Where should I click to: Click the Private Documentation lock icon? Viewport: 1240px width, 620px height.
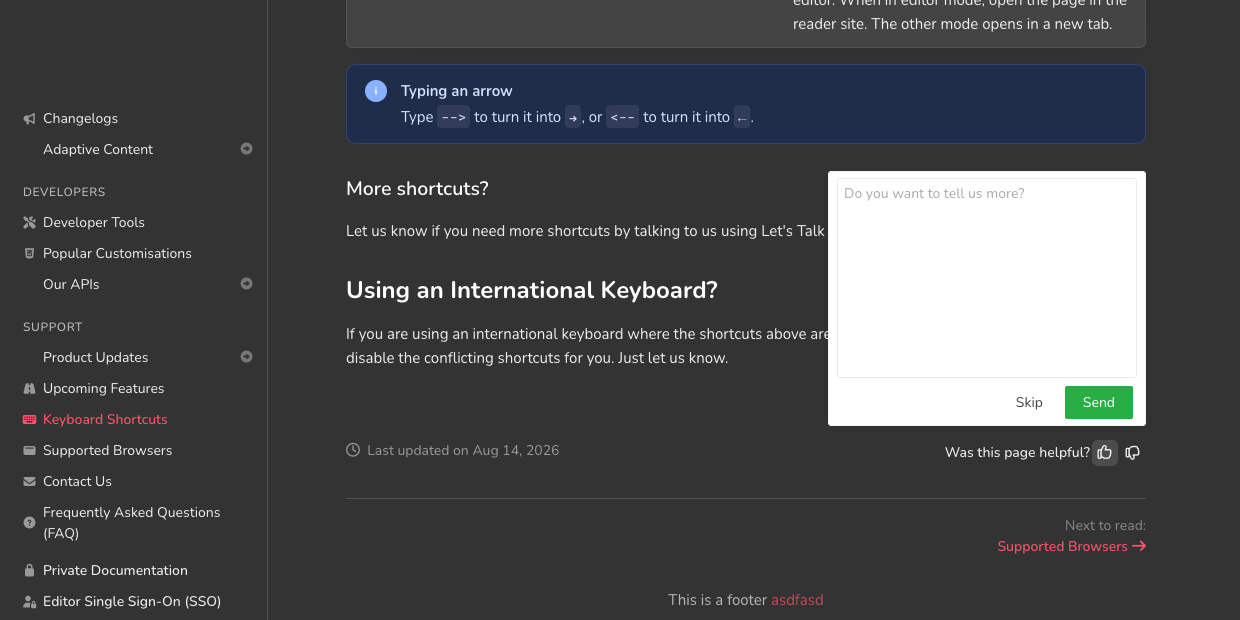(x=29, y=570)
